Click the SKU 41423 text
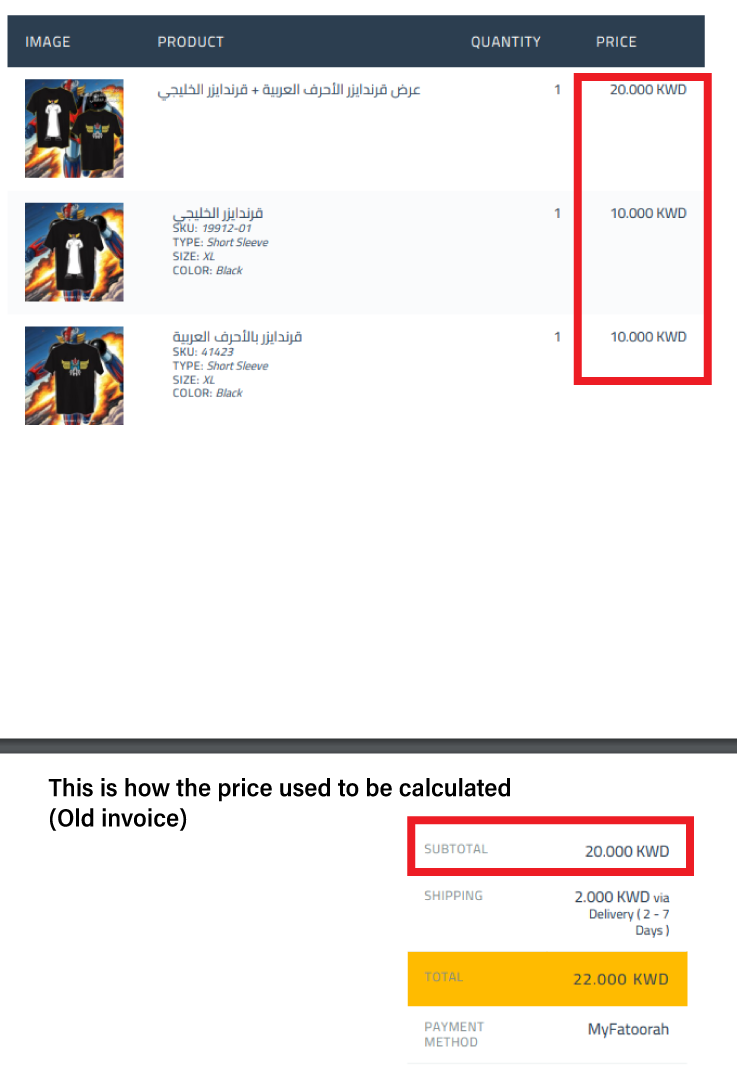 203,352
